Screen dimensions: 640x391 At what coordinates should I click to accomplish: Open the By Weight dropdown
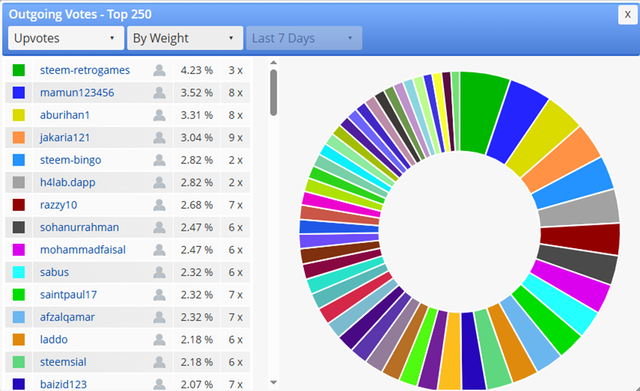pyautogui.click(x=185, y=38)
